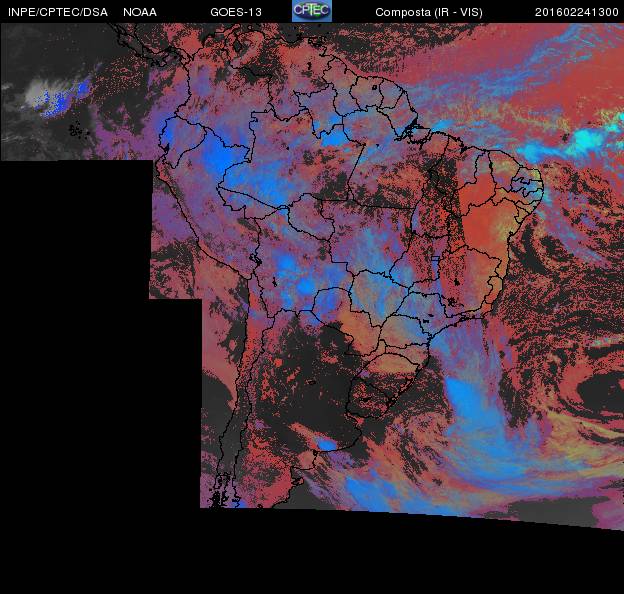Image resolution: width=624 pixels, height=594 pixels.
Task: Click the NOAA label in header
Action: (x=140, y=12)
